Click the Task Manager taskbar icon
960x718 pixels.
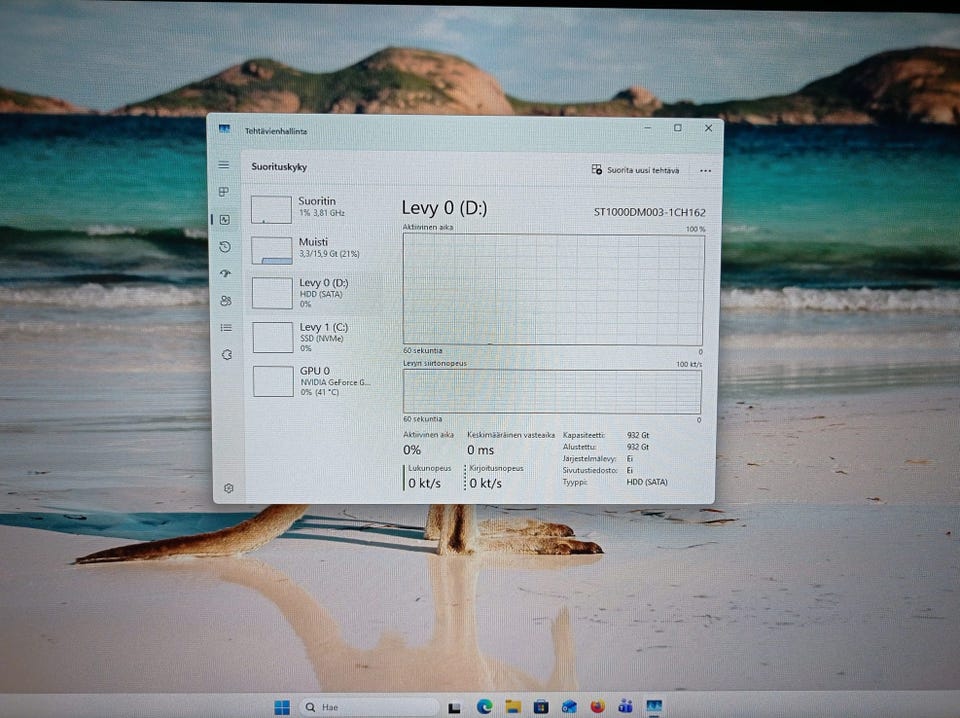coord(654,706)
